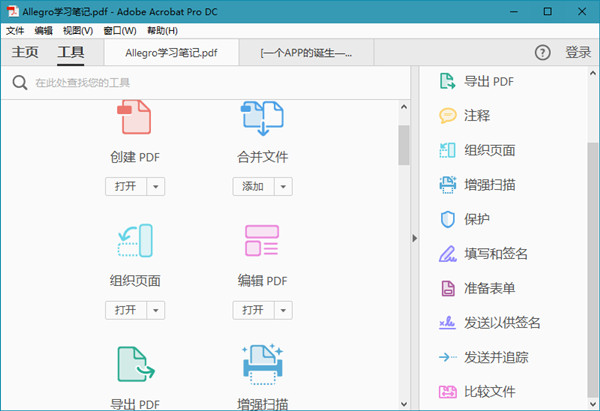Switch to the 主页 tab
Image resolution: width=600 pixels, height=411 pixels.
click(26, 52)
